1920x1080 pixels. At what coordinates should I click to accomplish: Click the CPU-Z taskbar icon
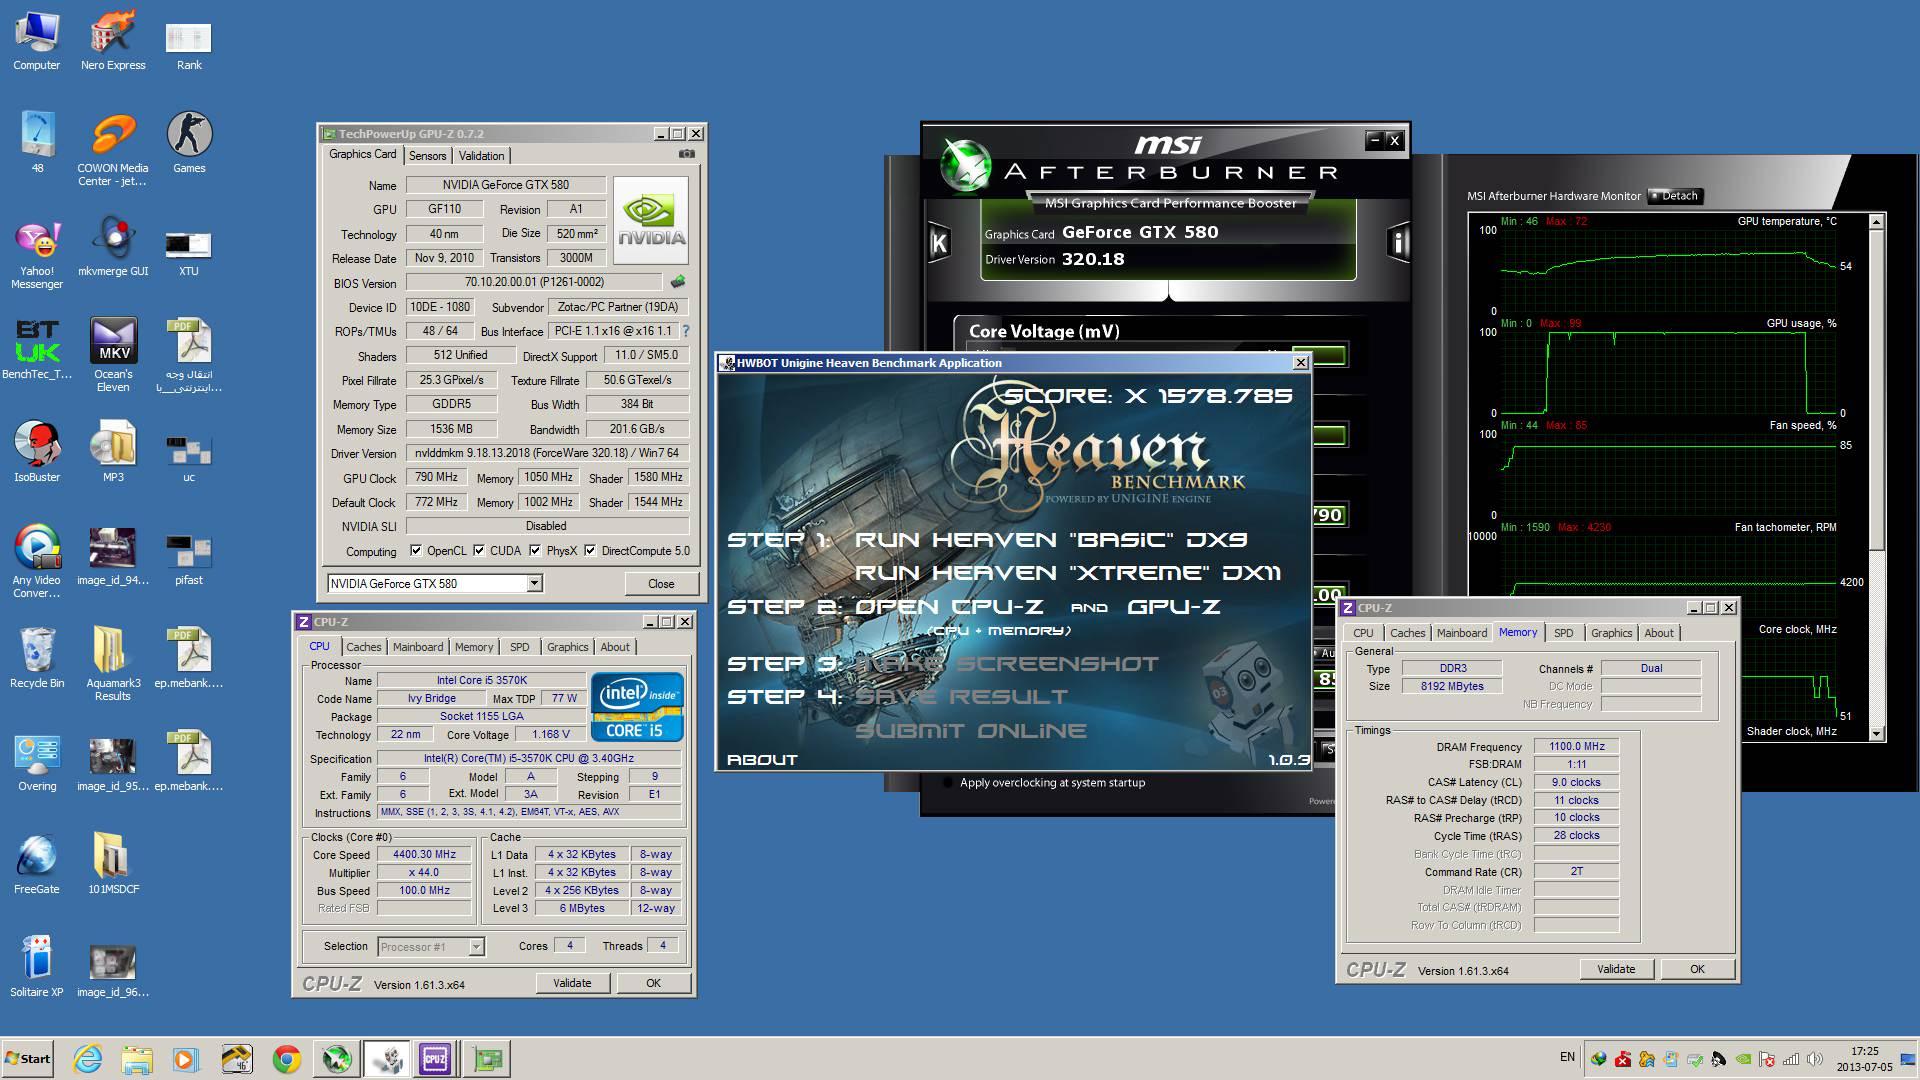pos(435,1059)
